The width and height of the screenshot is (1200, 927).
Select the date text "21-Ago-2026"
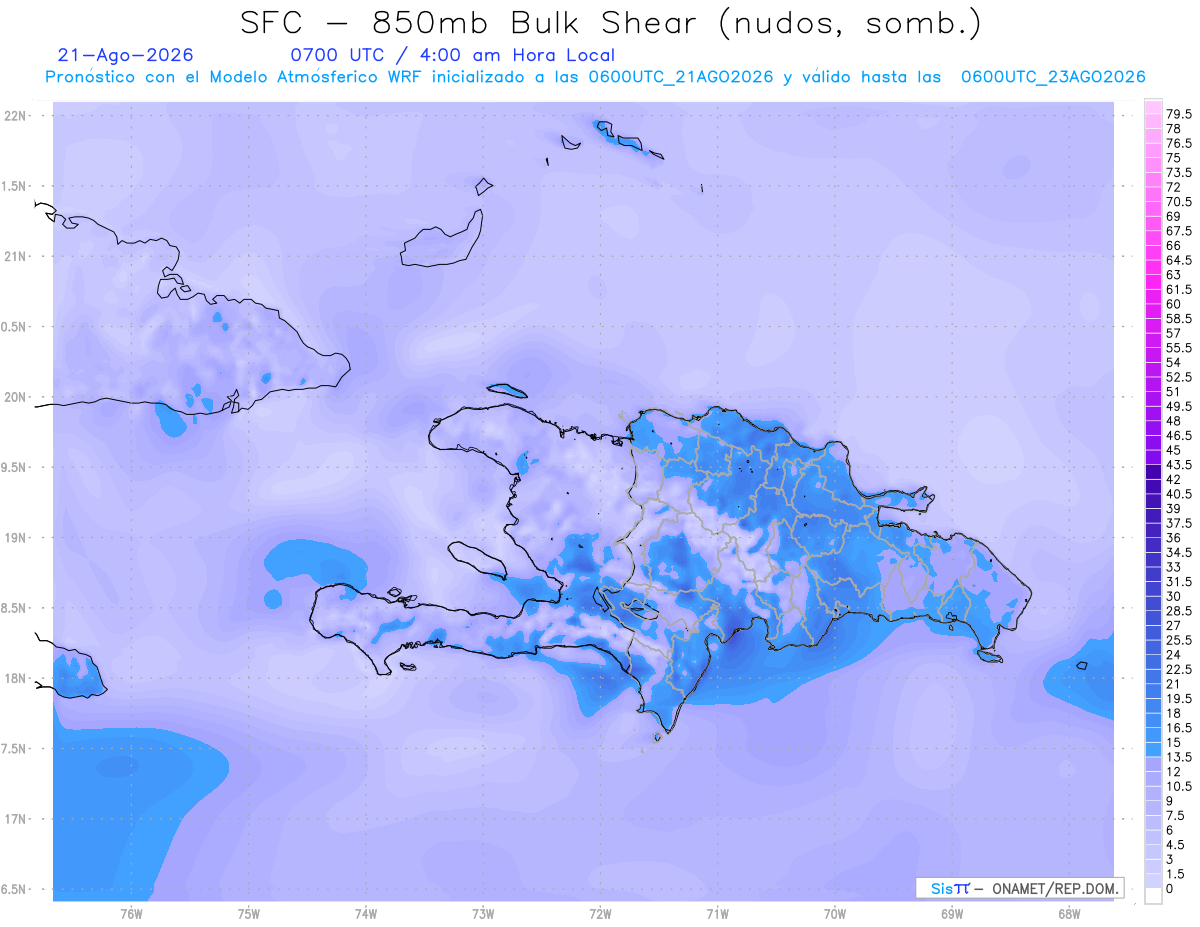coord(125,55)
